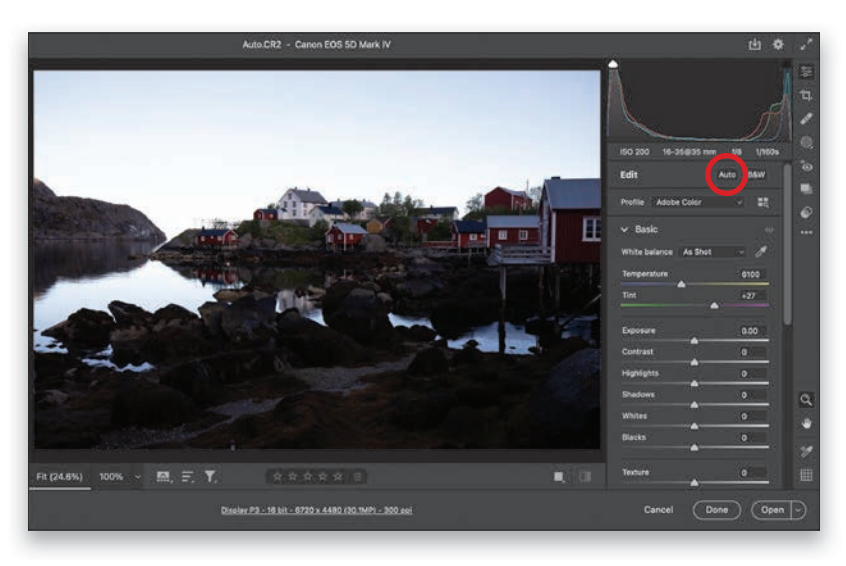Collapse the Basic panel section

pyautogui.click(x=624, y=229)
